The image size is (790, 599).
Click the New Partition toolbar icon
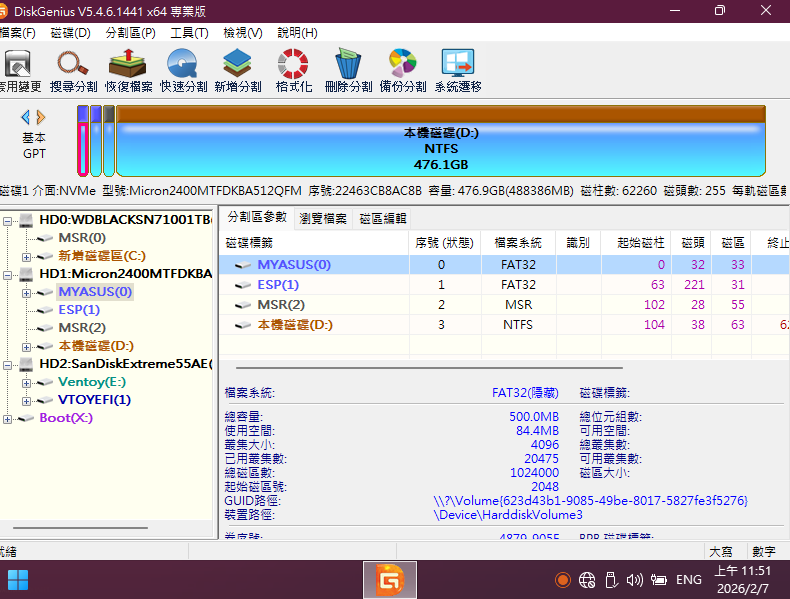(238, 70)
